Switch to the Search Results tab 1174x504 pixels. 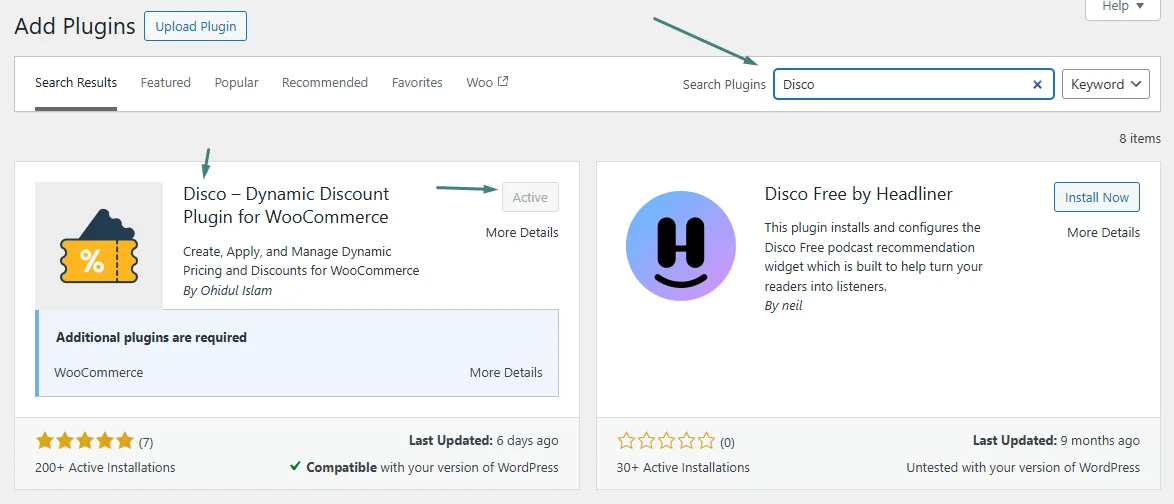(76, 82)
